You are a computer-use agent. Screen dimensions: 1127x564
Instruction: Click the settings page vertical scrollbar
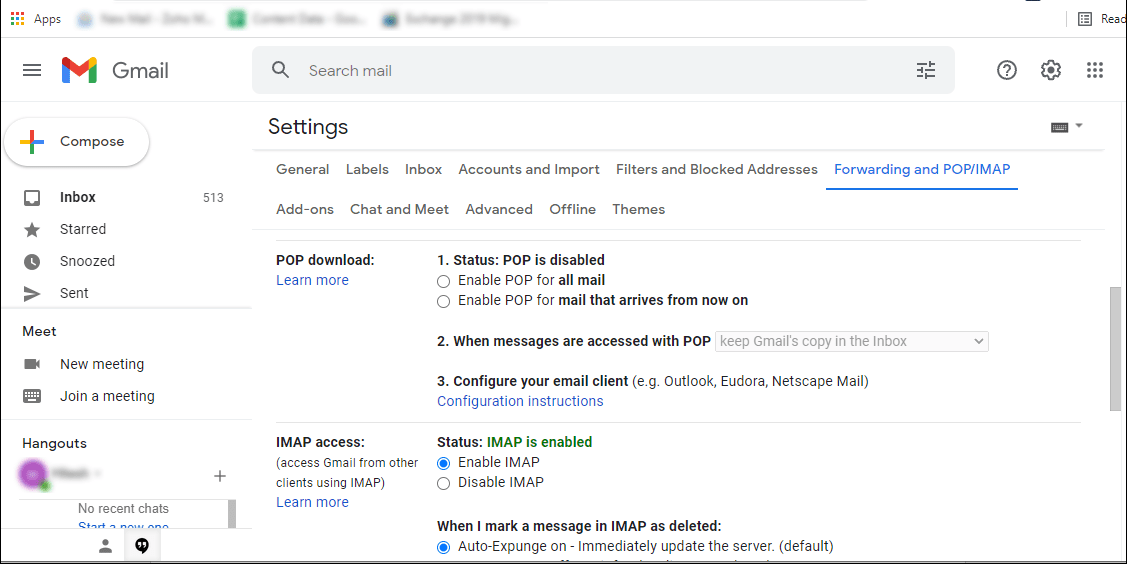[x=1116, y=348]
